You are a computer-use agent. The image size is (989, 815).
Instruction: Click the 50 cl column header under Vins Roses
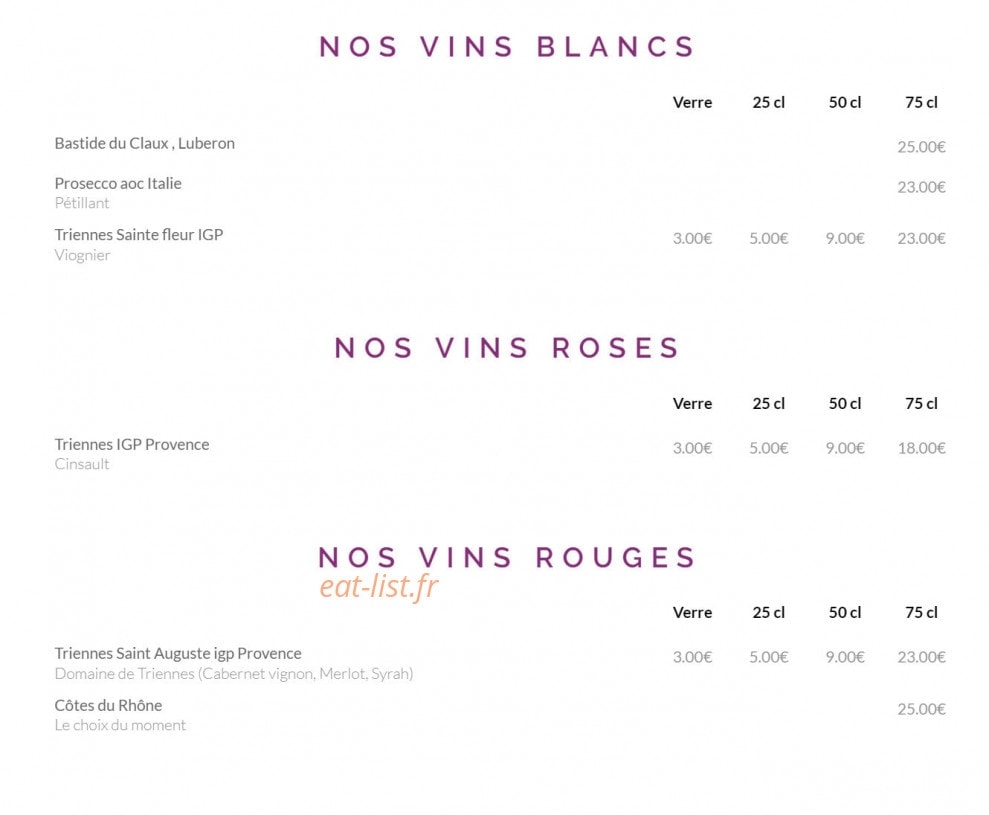[x=845, y=403]
